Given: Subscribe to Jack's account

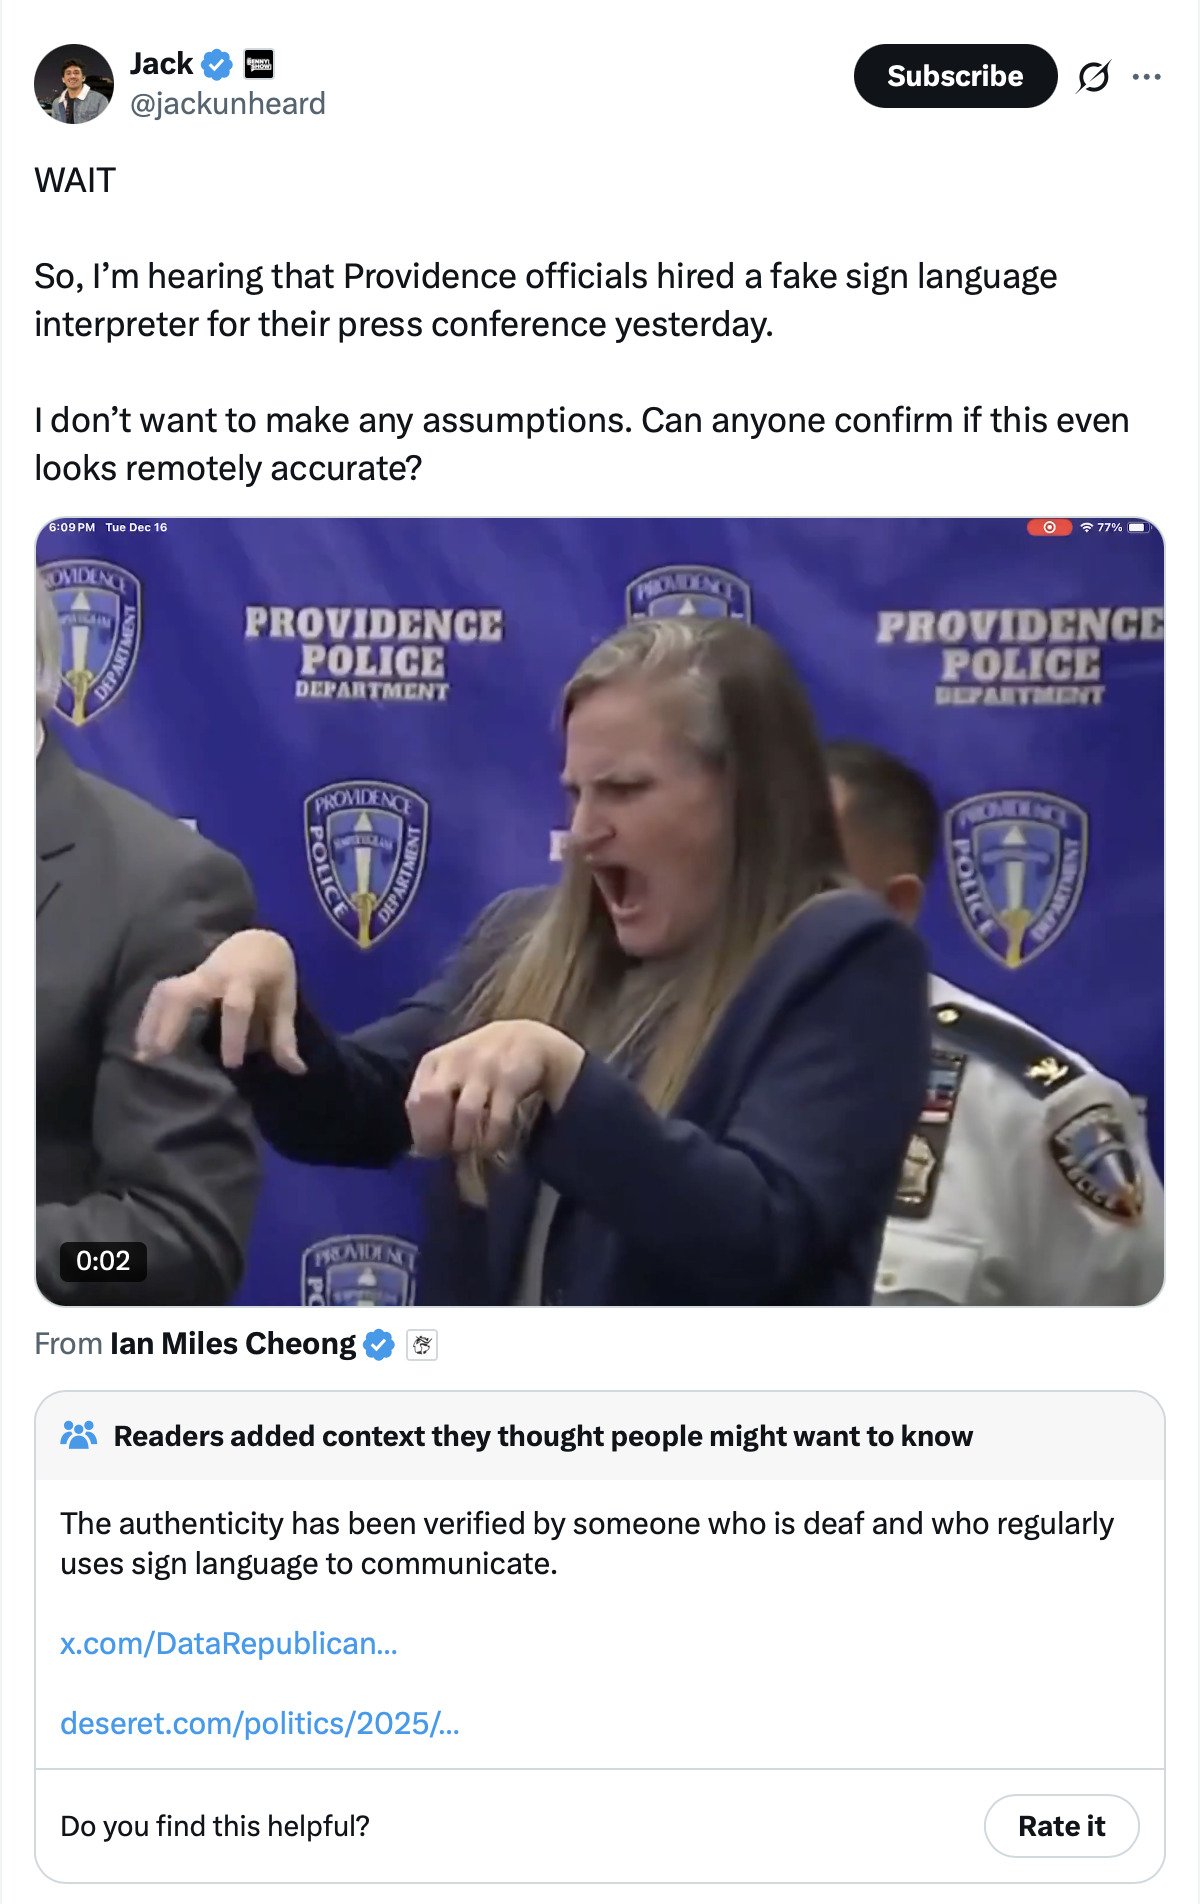Looking at the screenshot, I should pos(954,76).
